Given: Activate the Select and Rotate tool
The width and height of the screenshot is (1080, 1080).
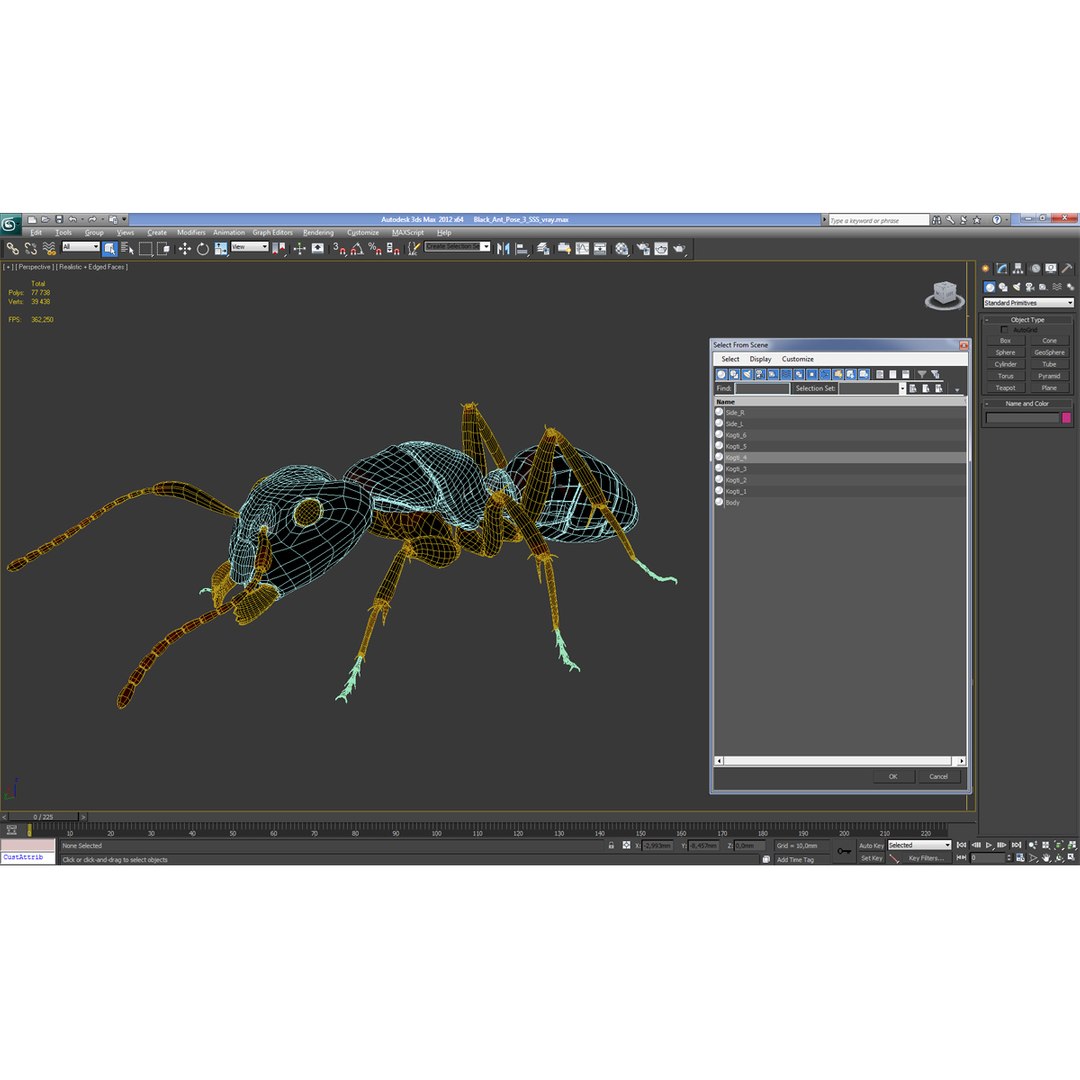Looking at the screenshot, I should pos(202,249).
